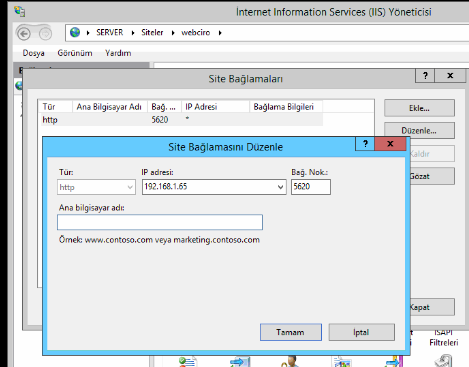
Task: Click help button of Site Bağlamasını Düzenle dialog
Action: point(365,144)
